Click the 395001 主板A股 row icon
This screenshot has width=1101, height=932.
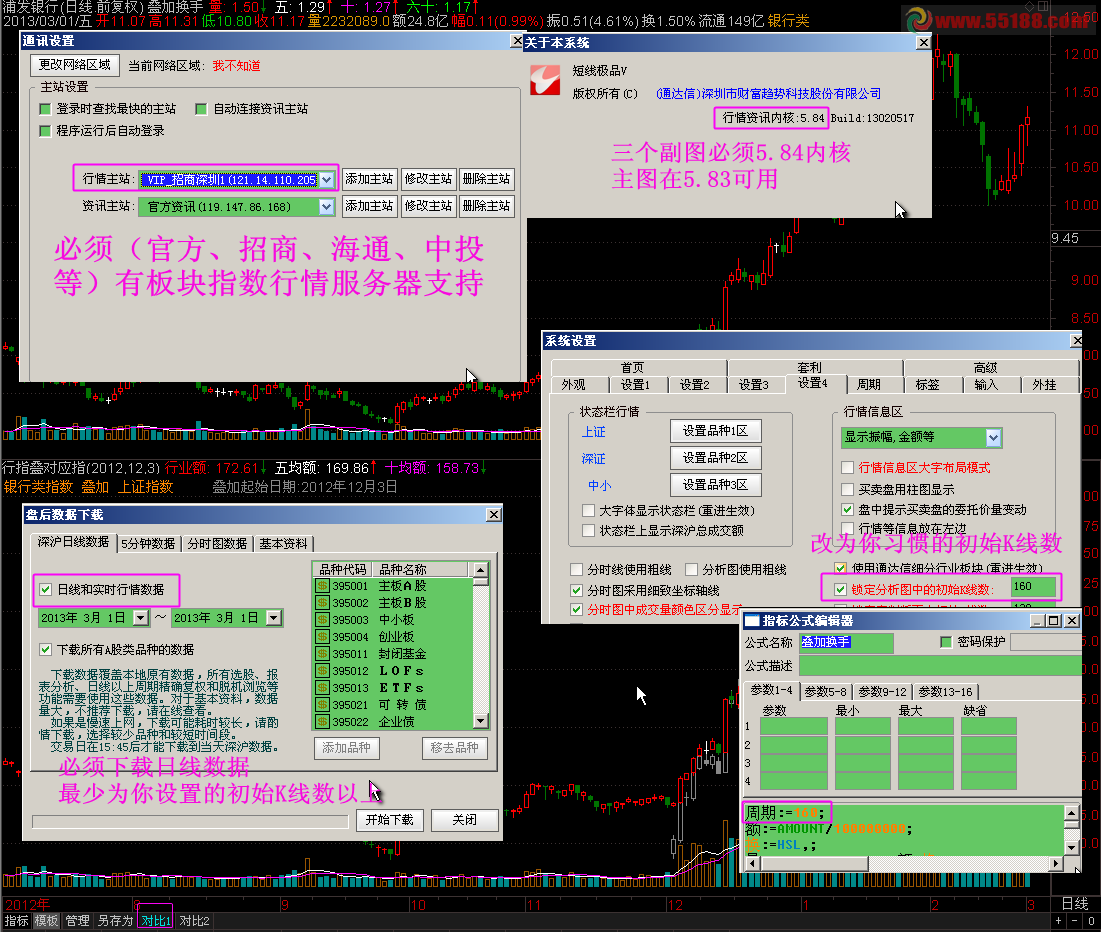click(322, 586)
